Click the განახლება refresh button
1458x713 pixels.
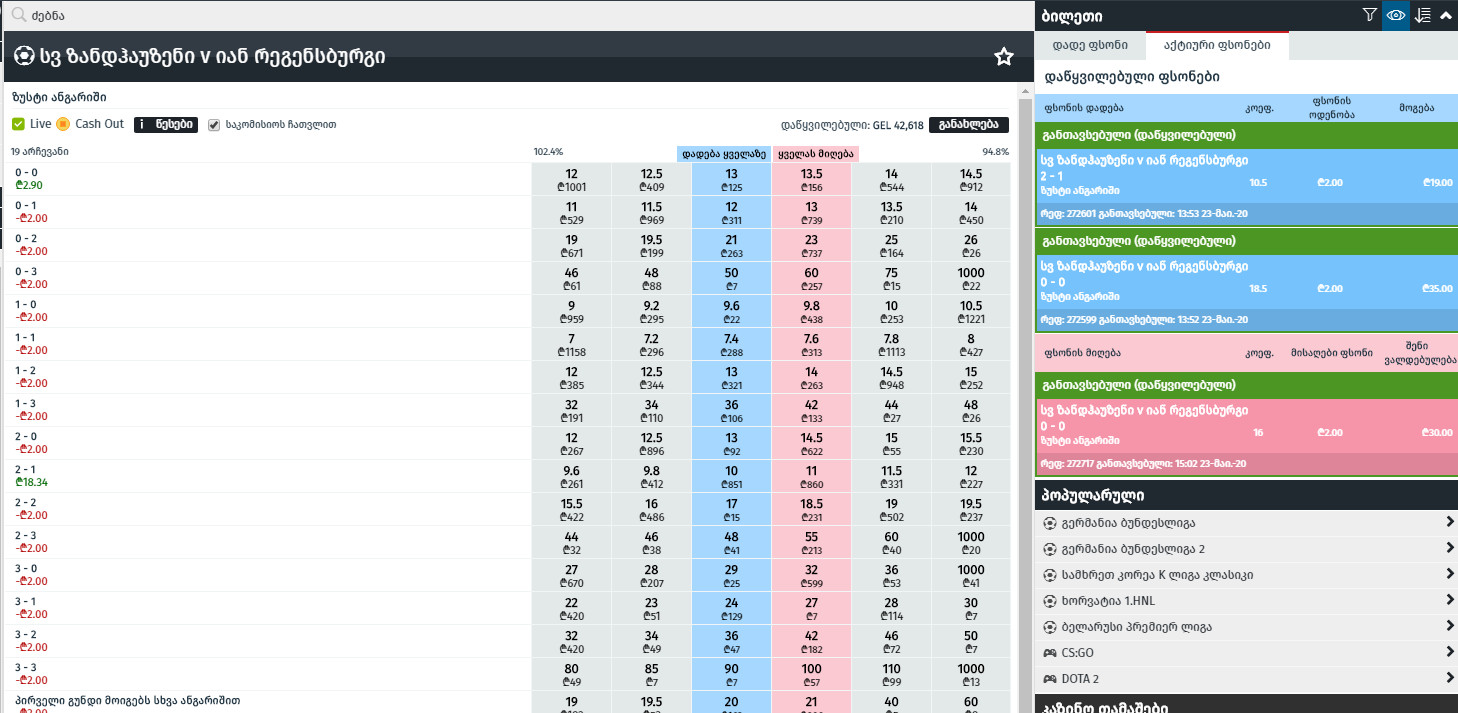(x=968, y=125)
